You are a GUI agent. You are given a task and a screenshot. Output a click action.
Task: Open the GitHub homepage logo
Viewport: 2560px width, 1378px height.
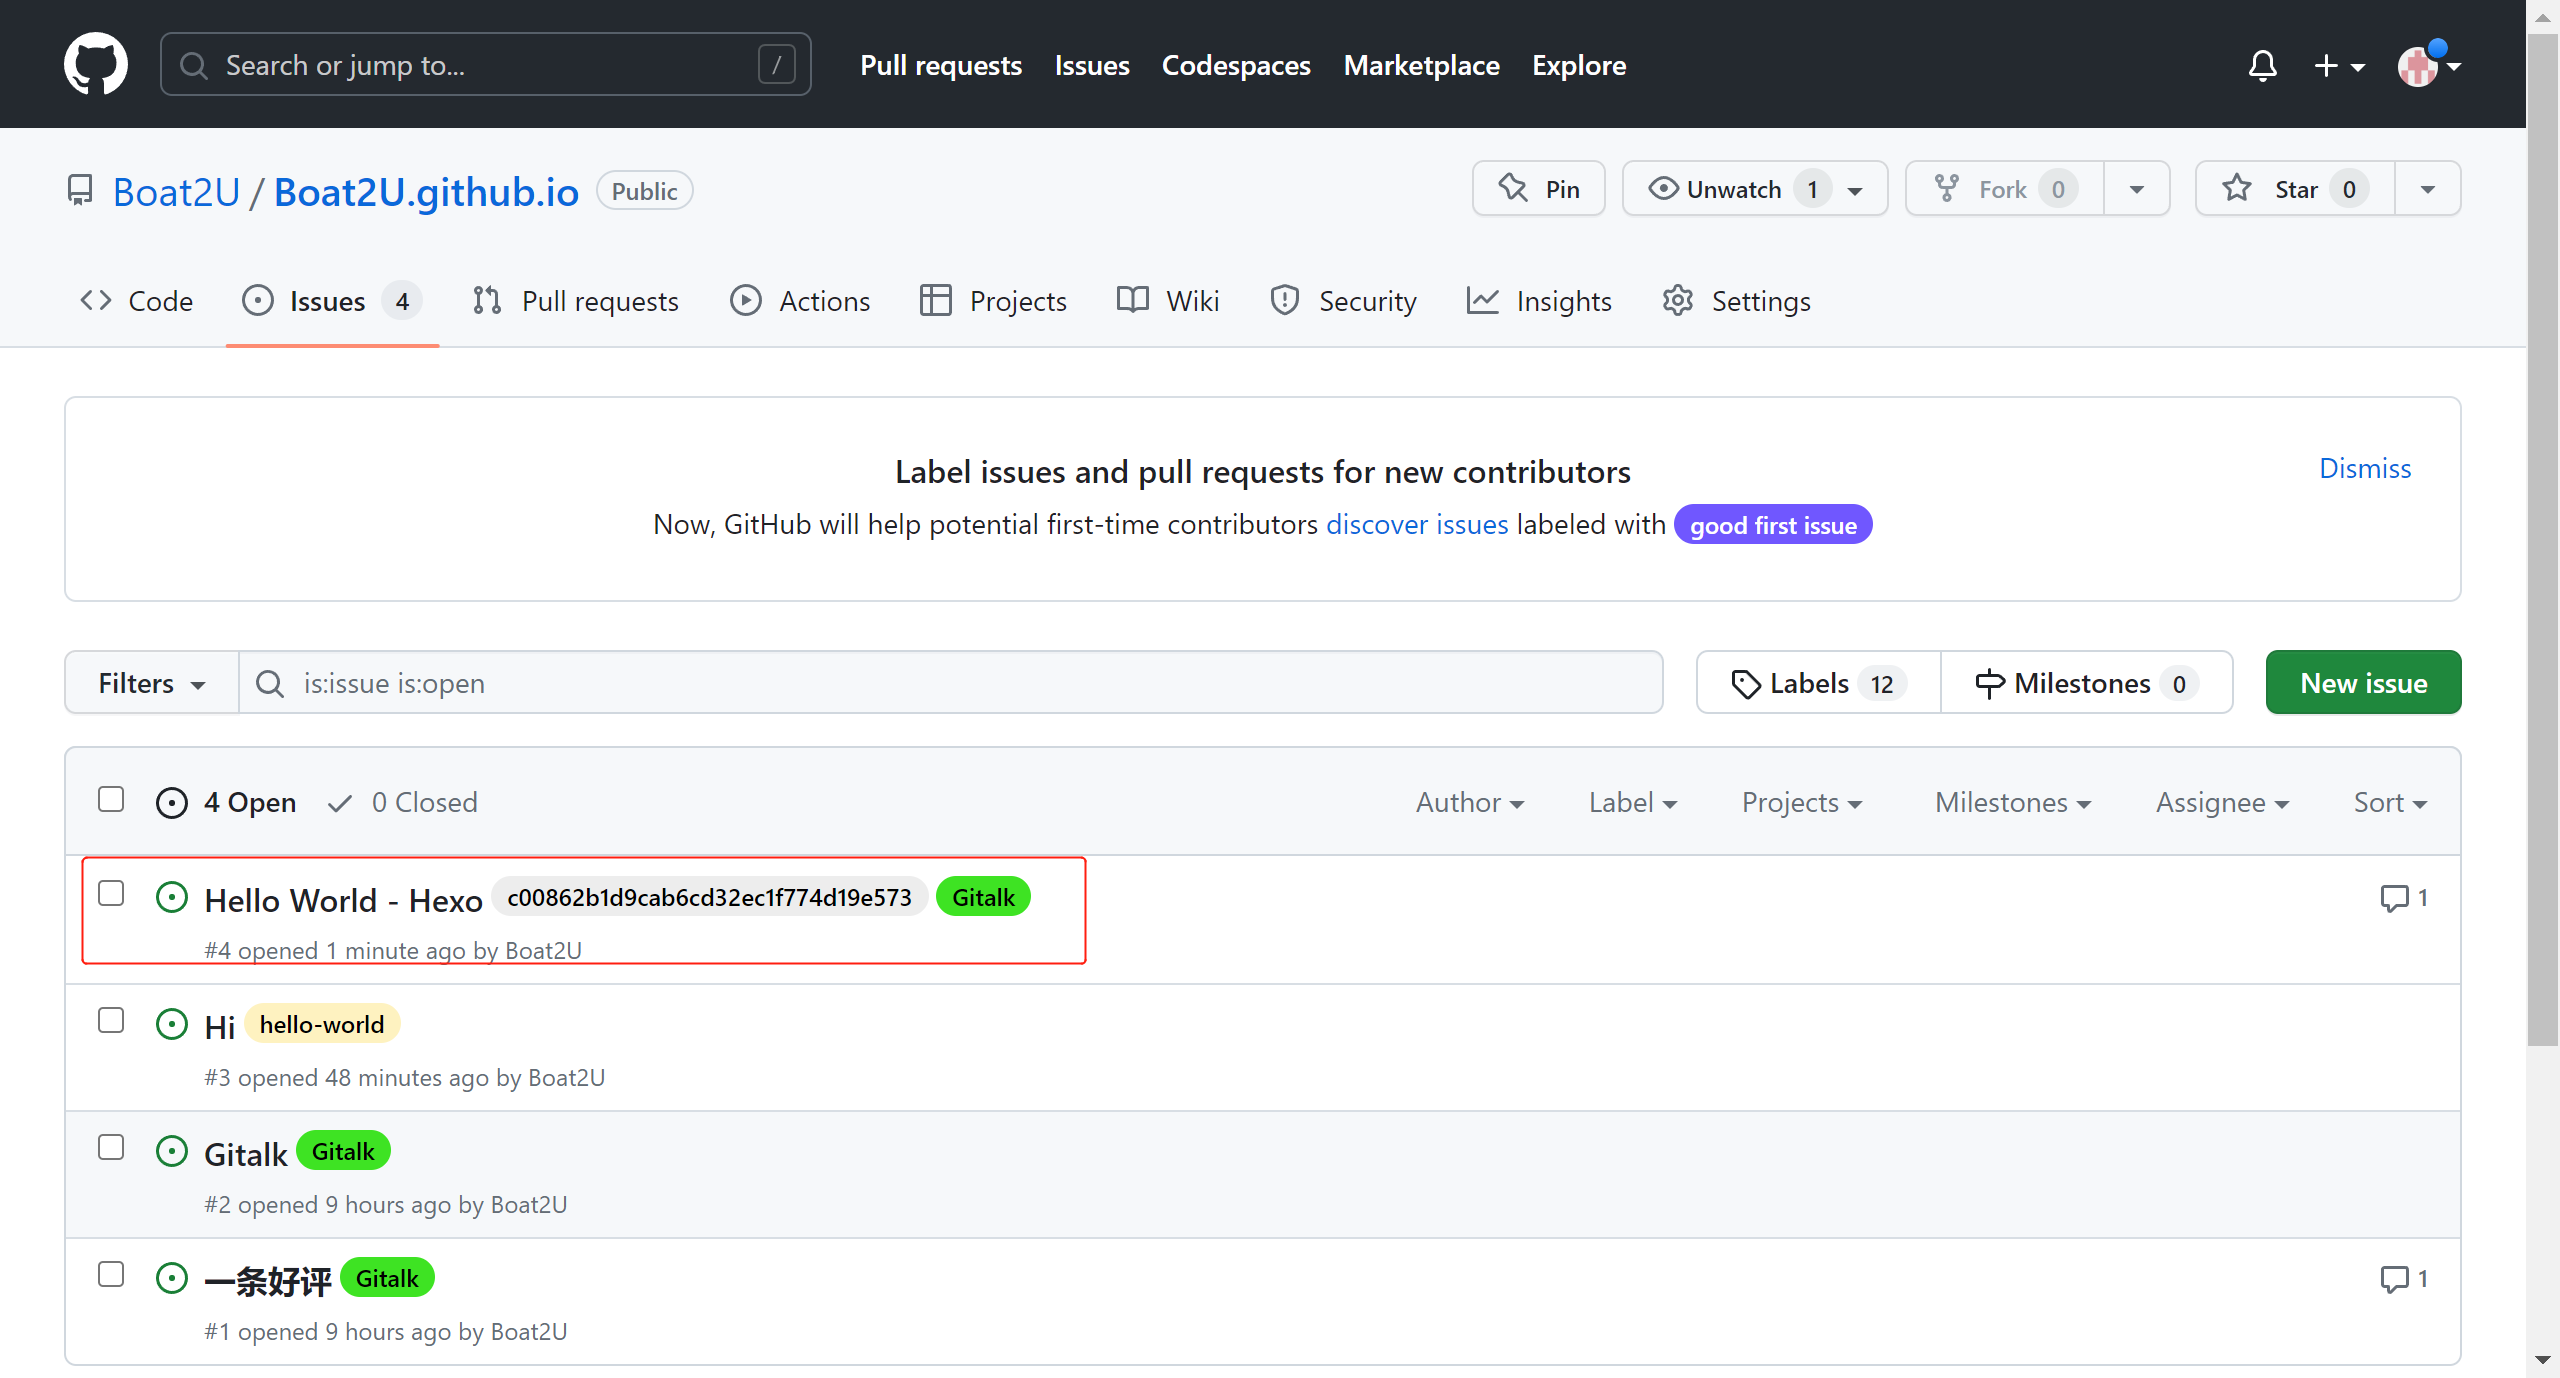click(96, 64)
